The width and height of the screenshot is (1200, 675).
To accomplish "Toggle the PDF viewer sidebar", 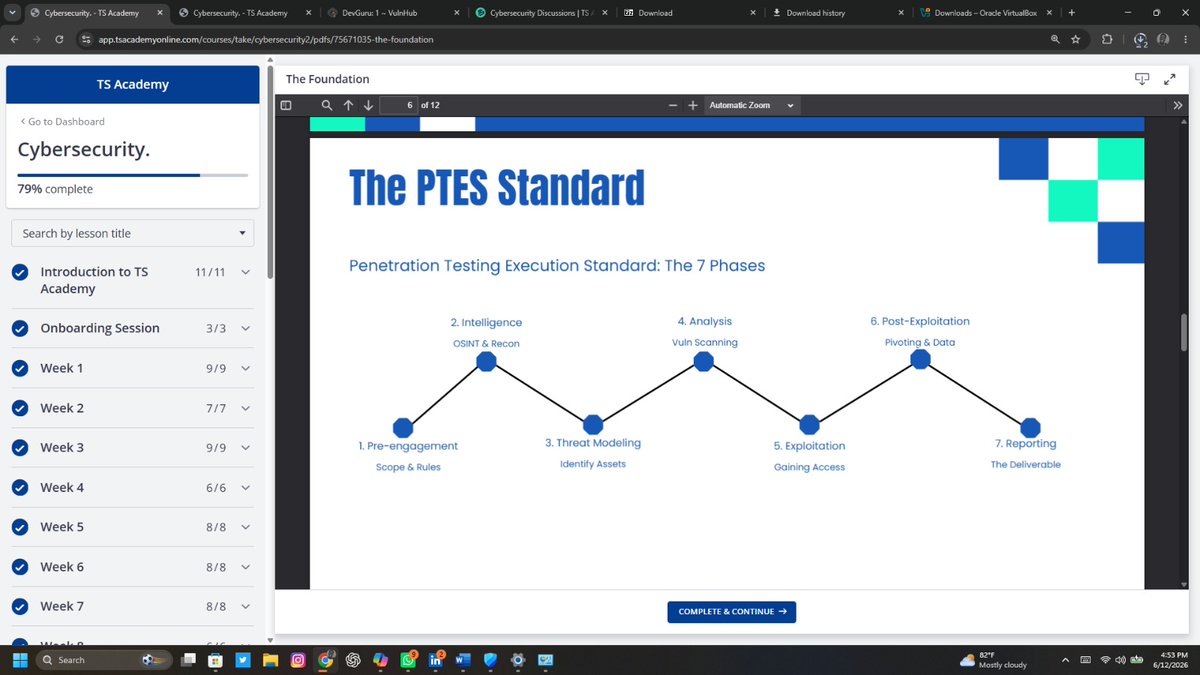I will (286, 105).
